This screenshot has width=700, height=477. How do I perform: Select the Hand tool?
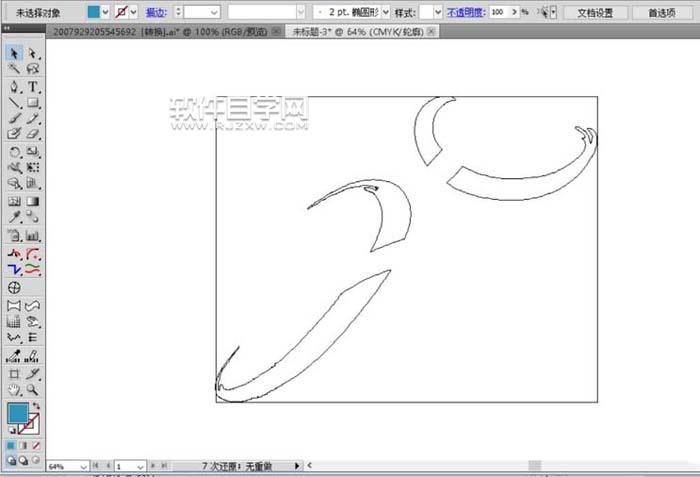pyautogui.click(x=14, y=390)
